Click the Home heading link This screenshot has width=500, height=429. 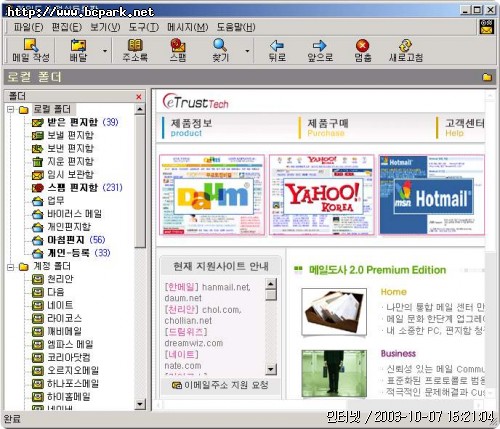click(394, 292)
